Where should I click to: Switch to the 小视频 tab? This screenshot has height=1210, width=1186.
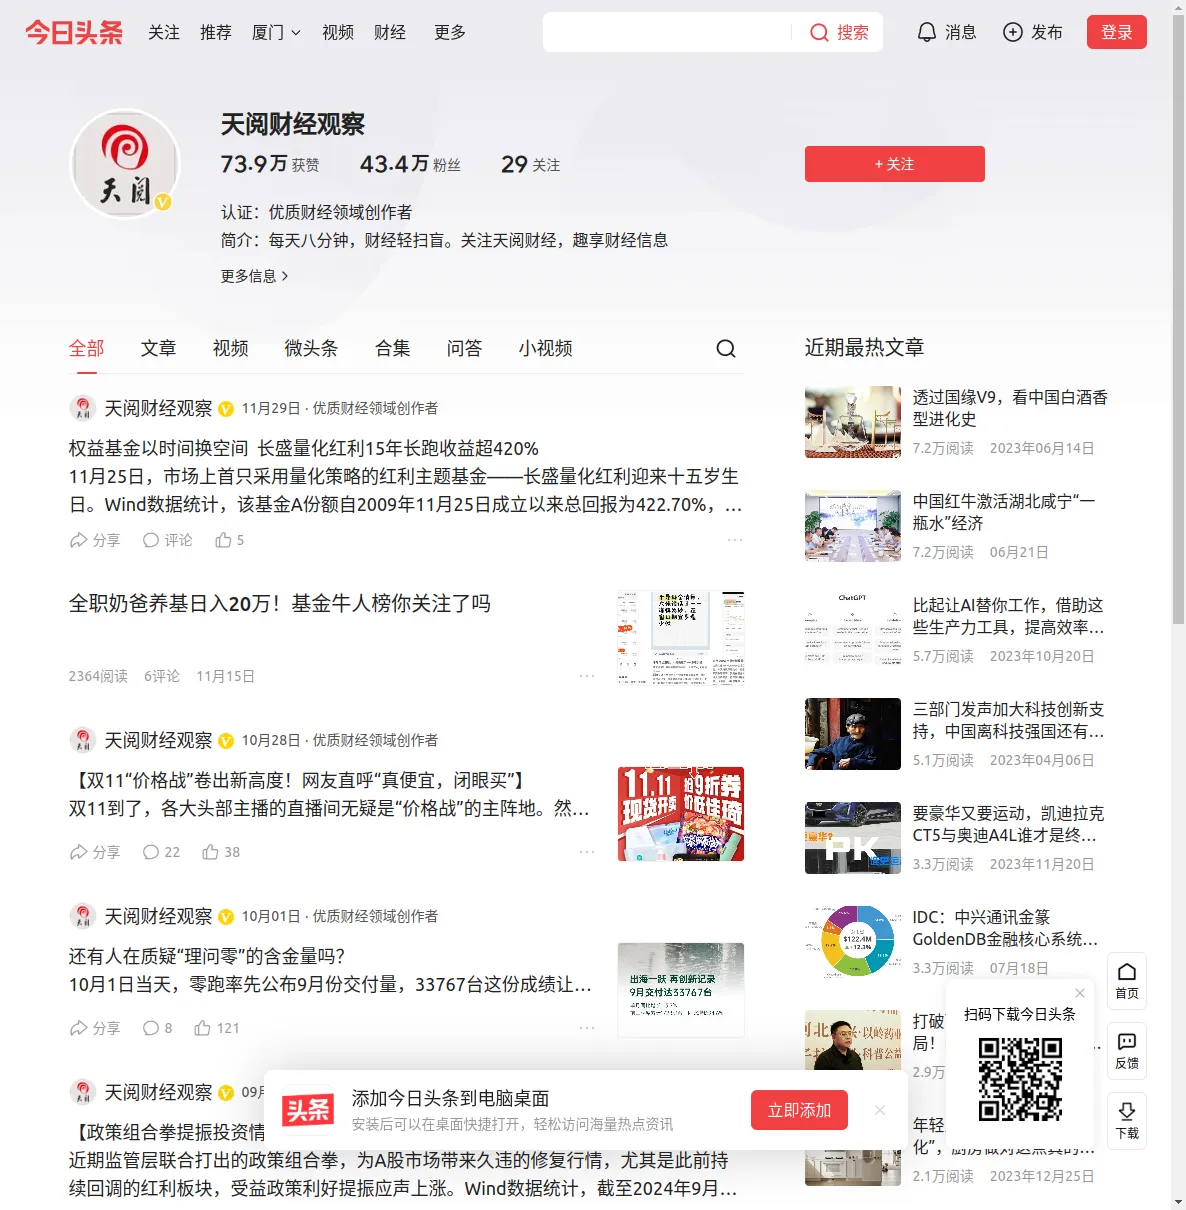(x=546, y=348)
